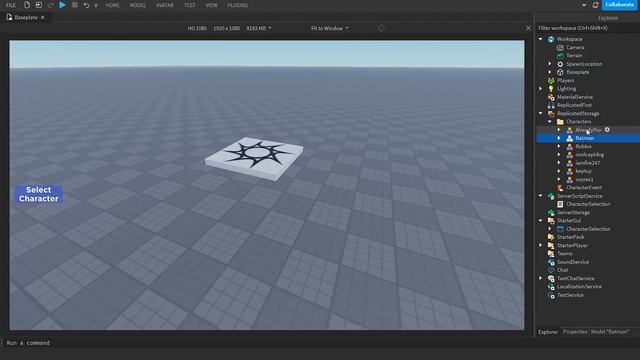Select the coolcapidog model row

tap(588, 155)
